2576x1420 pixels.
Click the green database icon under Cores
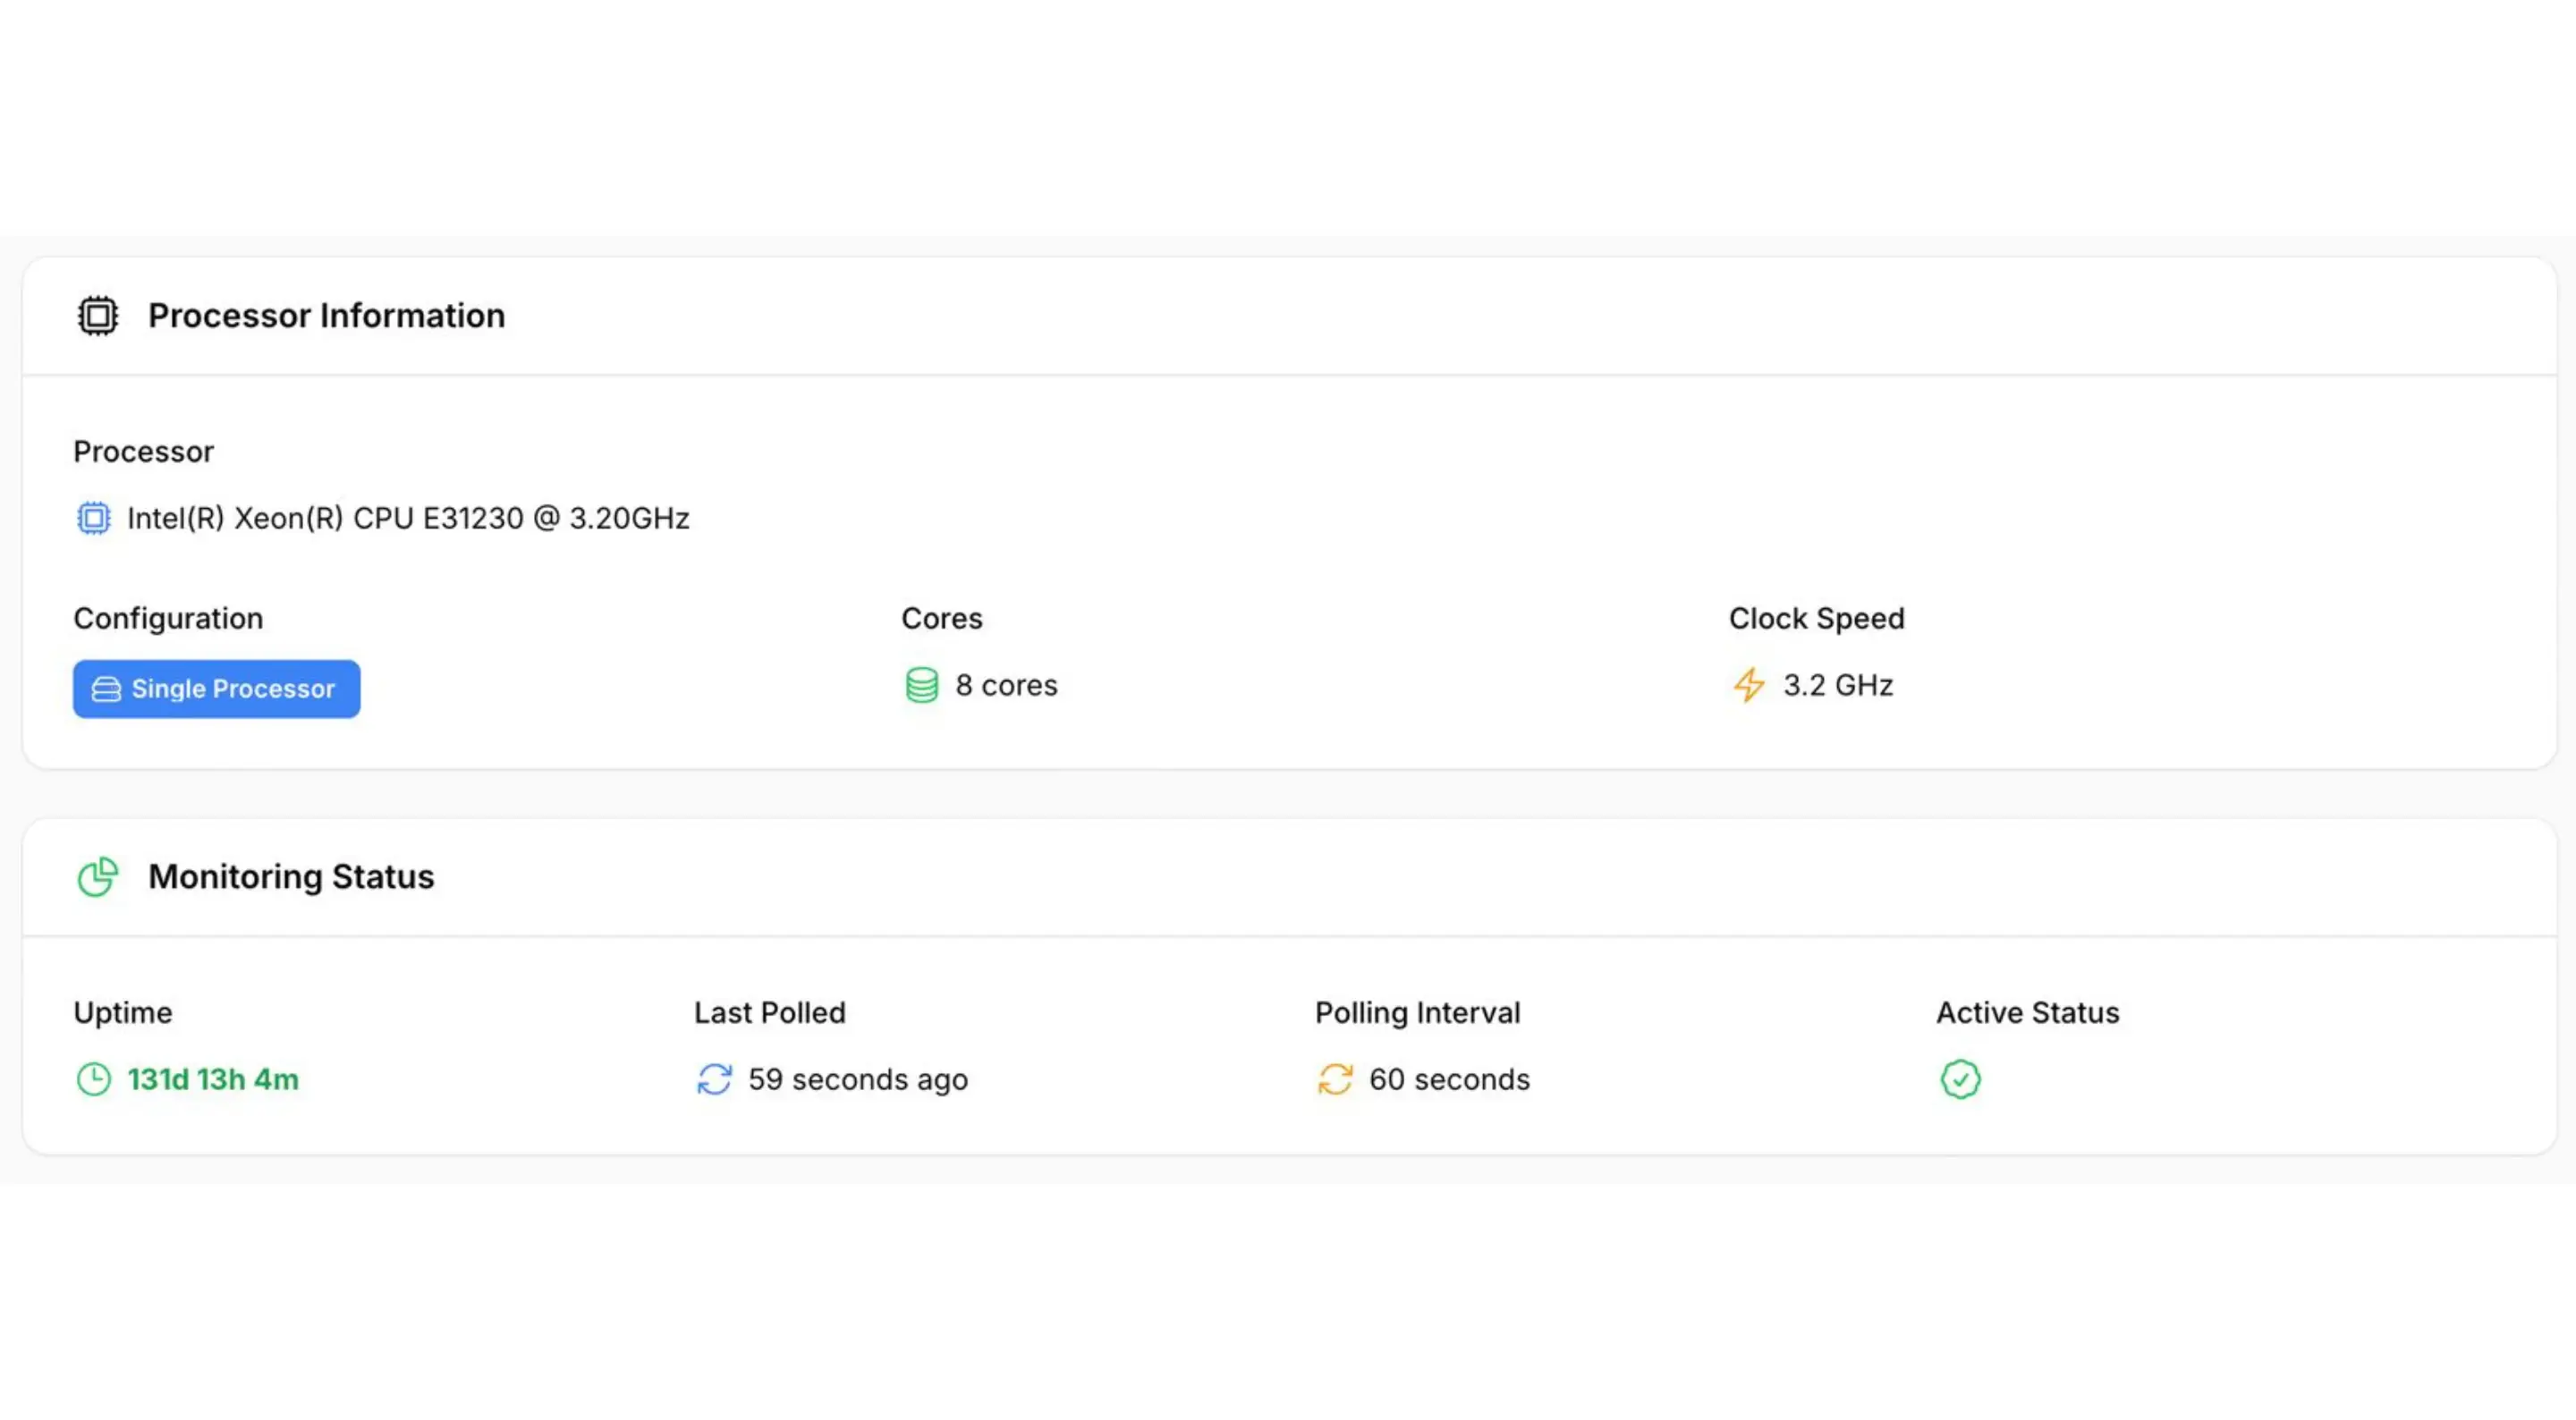click(x=920, y=685)
